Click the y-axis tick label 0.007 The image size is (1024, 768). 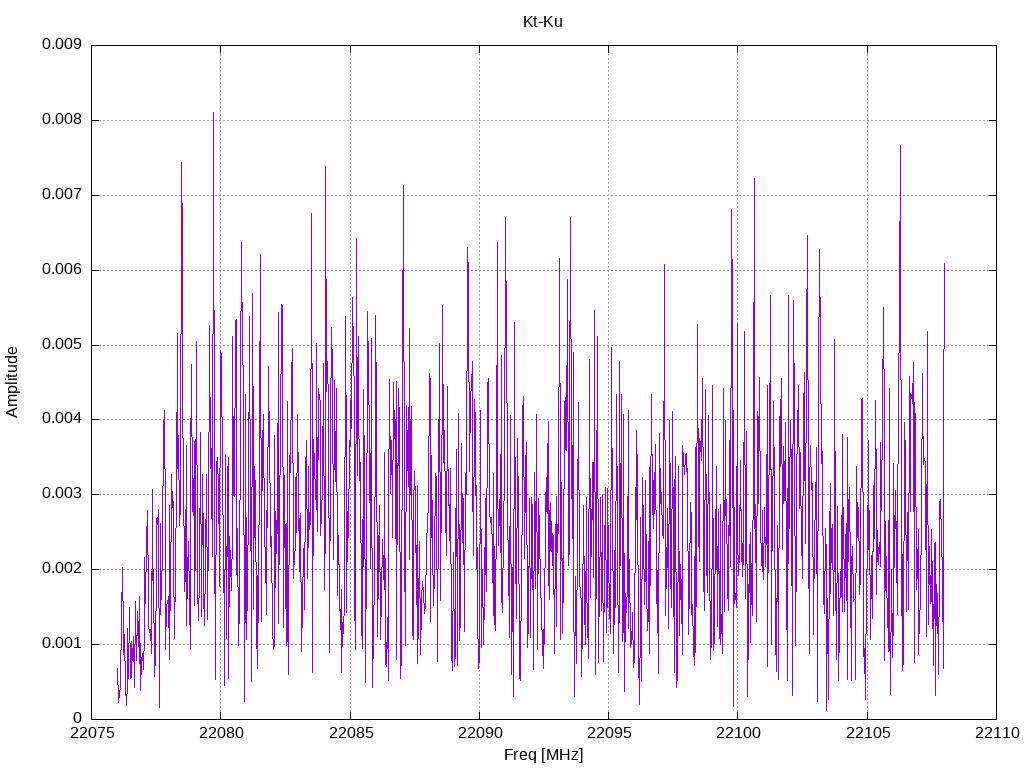pos(62,195)
